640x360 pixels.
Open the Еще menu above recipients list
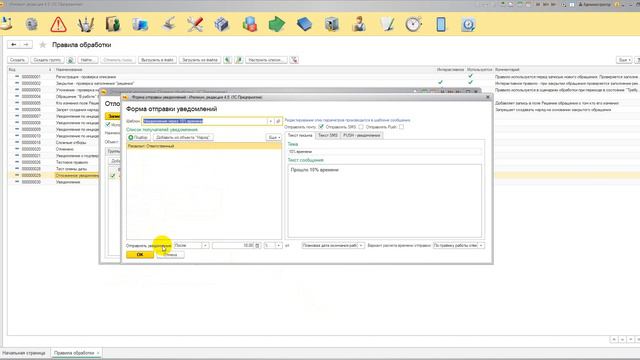click(x=274, y=138)
